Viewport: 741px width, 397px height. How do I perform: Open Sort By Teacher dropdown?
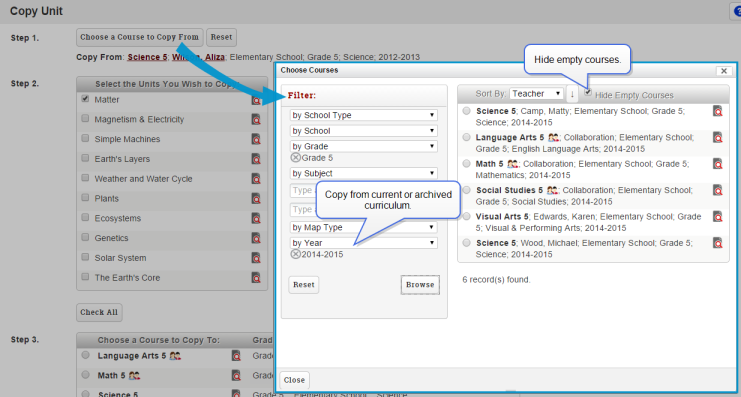click(536, 94)
